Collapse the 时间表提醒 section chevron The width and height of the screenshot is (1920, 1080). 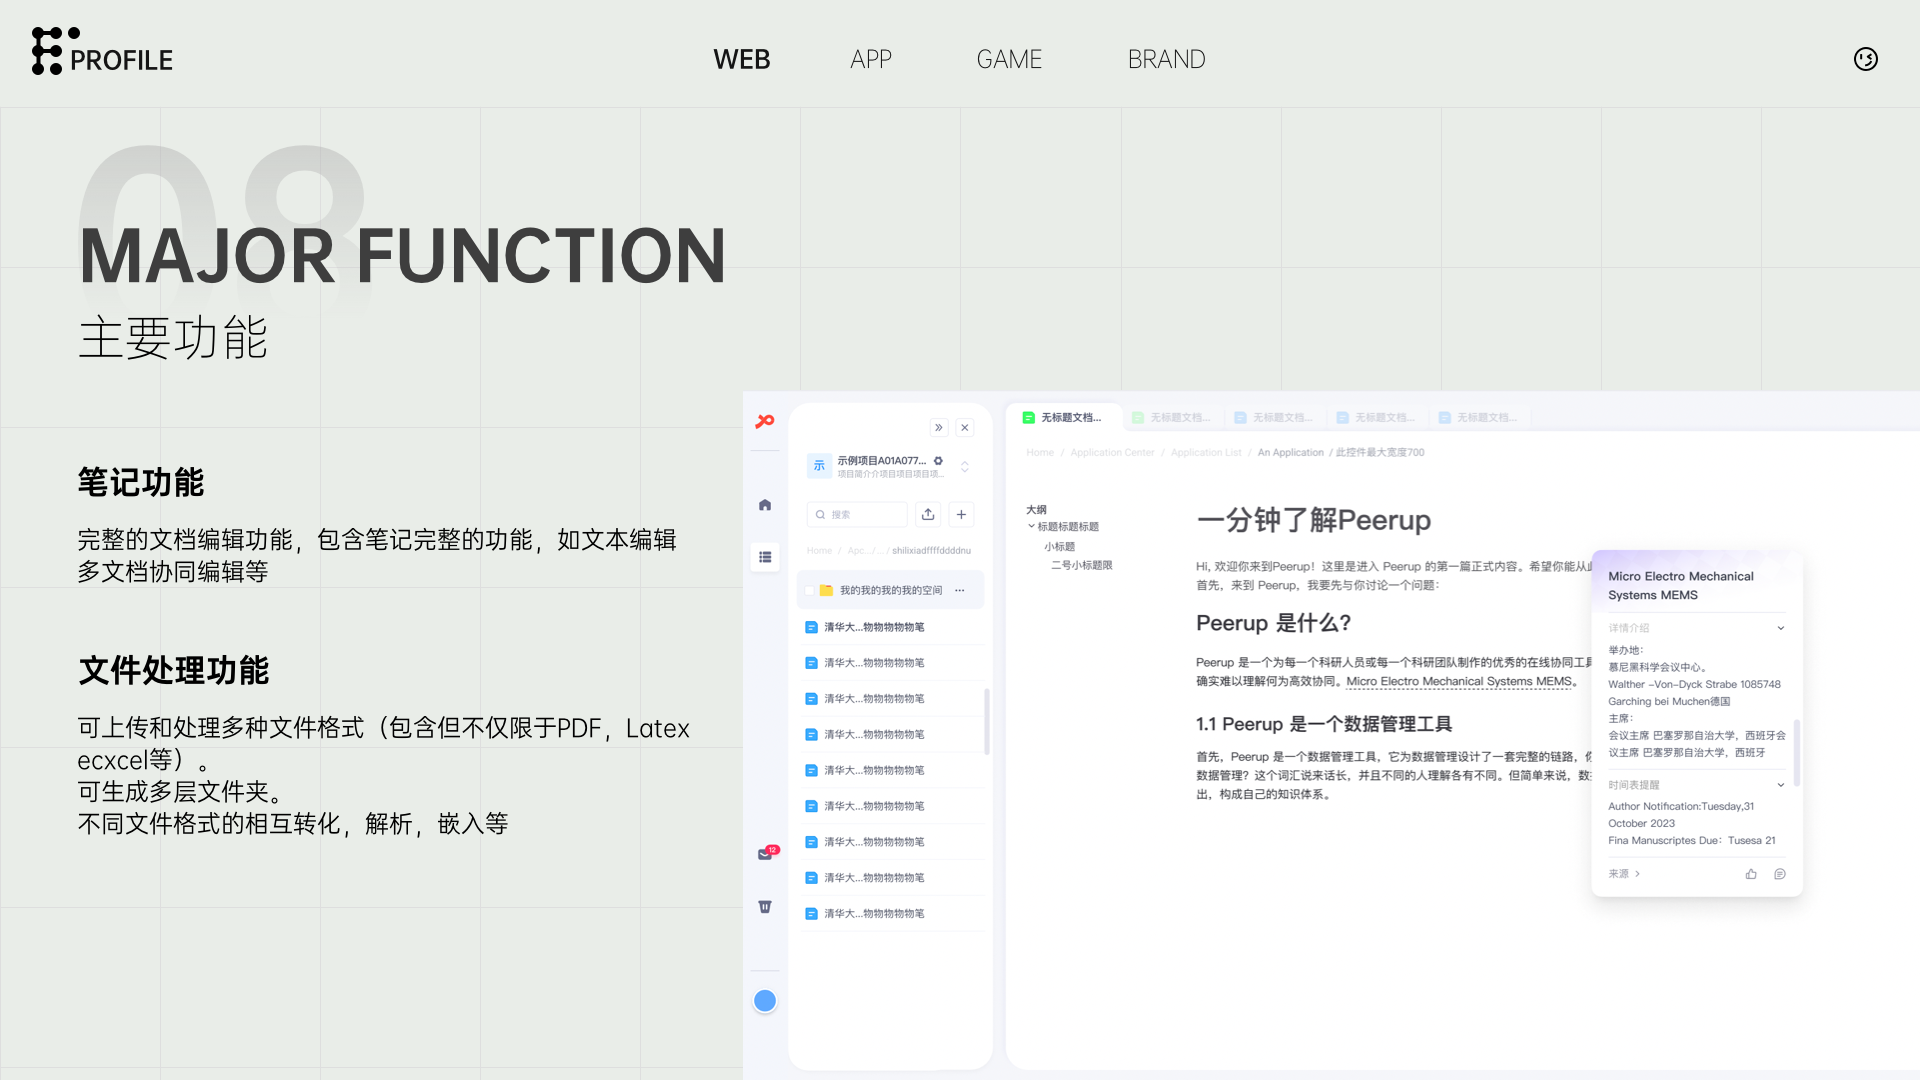tap(1780, 785)
